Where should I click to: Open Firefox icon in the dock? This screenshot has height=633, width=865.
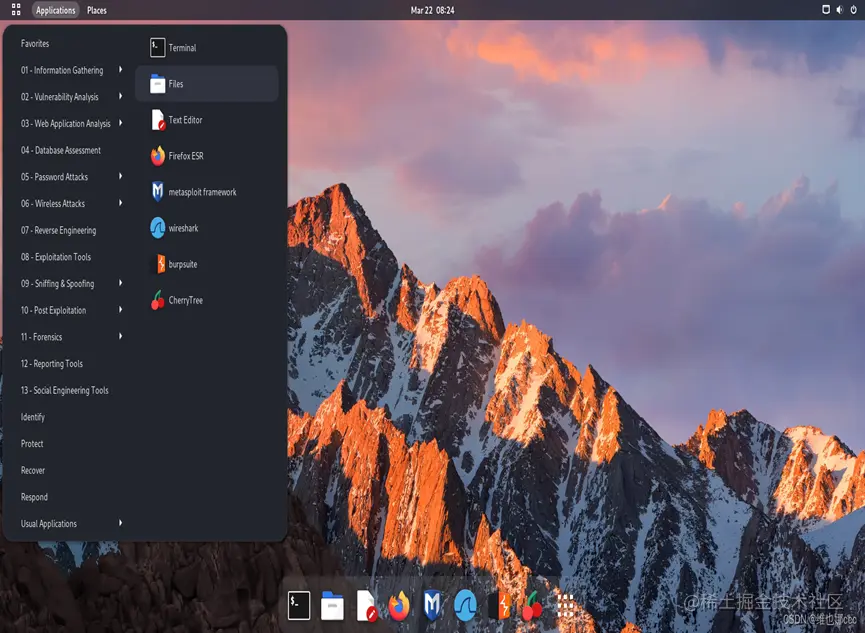(399, 606)
